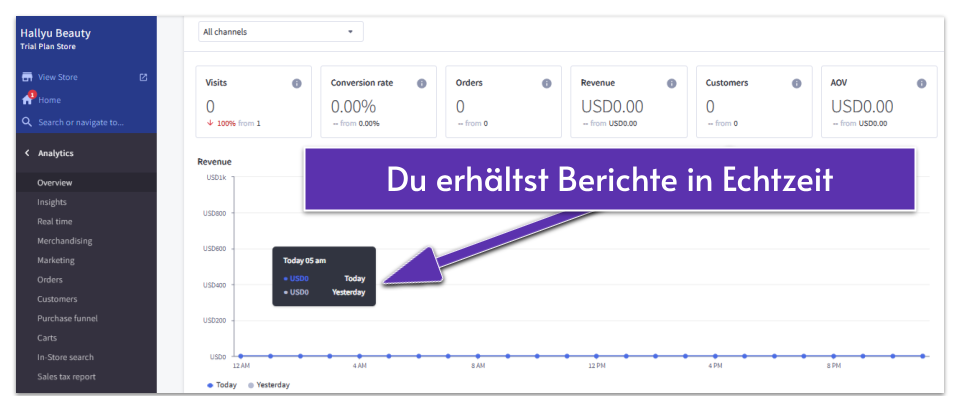Open the Purchase funnel report
This screenshot has width=960, height=396.
tap(67, 318)
